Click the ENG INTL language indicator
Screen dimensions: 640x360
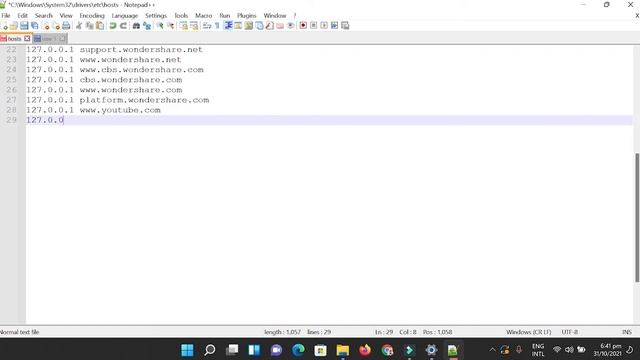point(538,350)
